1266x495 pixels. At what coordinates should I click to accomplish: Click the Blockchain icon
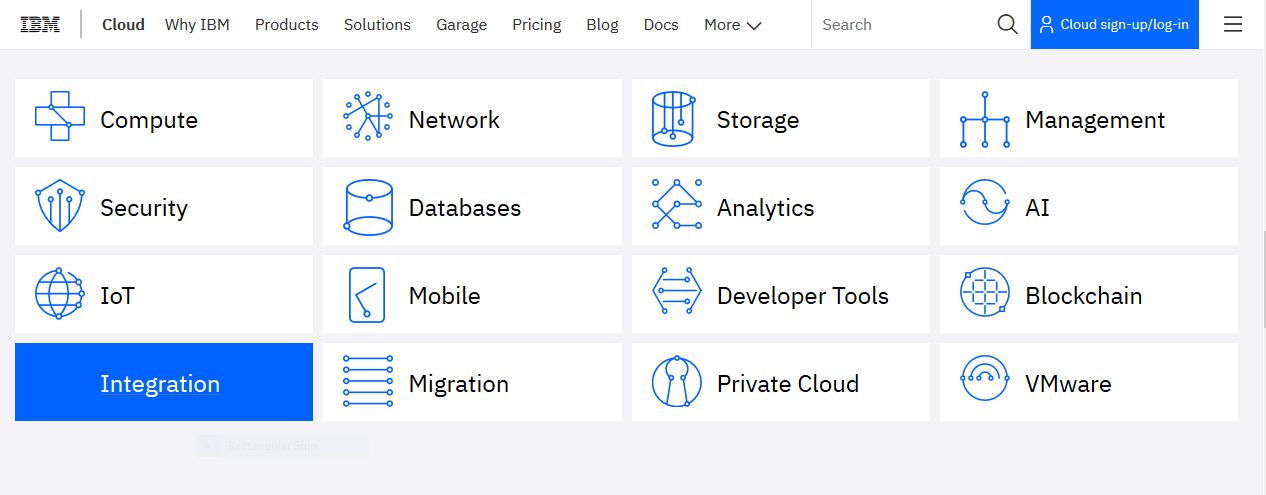pos(985,295)
